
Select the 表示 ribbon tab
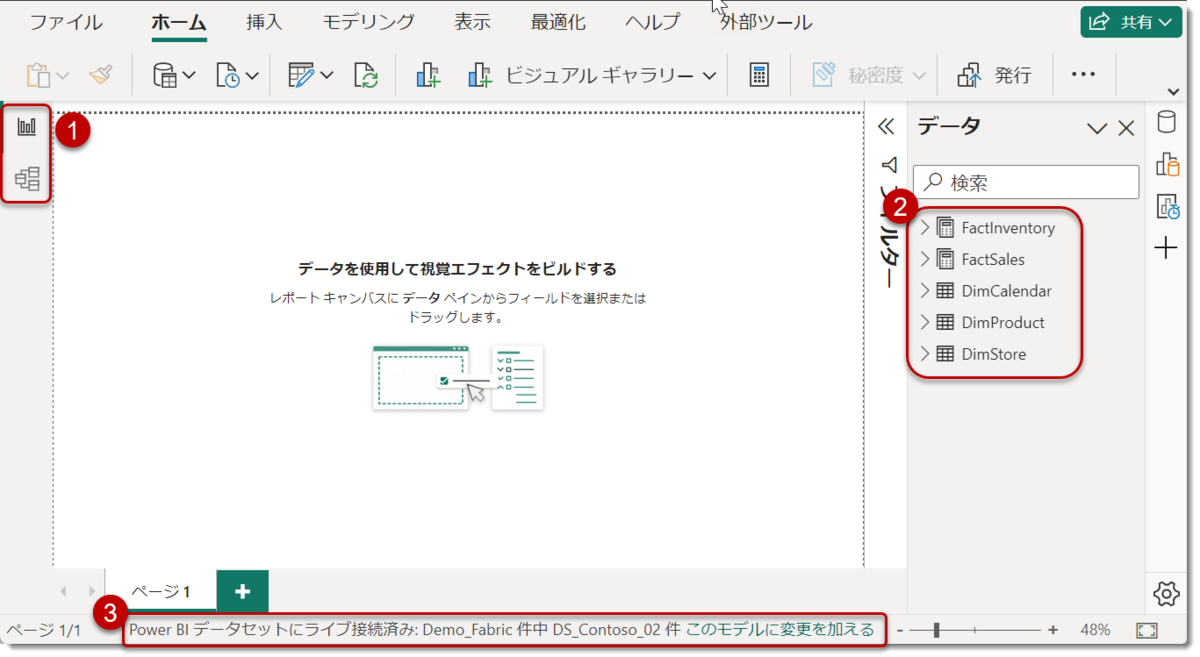coord(472,22)
